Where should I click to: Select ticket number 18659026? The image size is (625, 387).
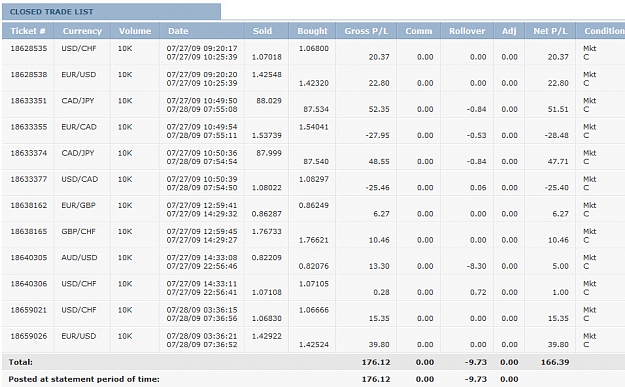point(29,336)
